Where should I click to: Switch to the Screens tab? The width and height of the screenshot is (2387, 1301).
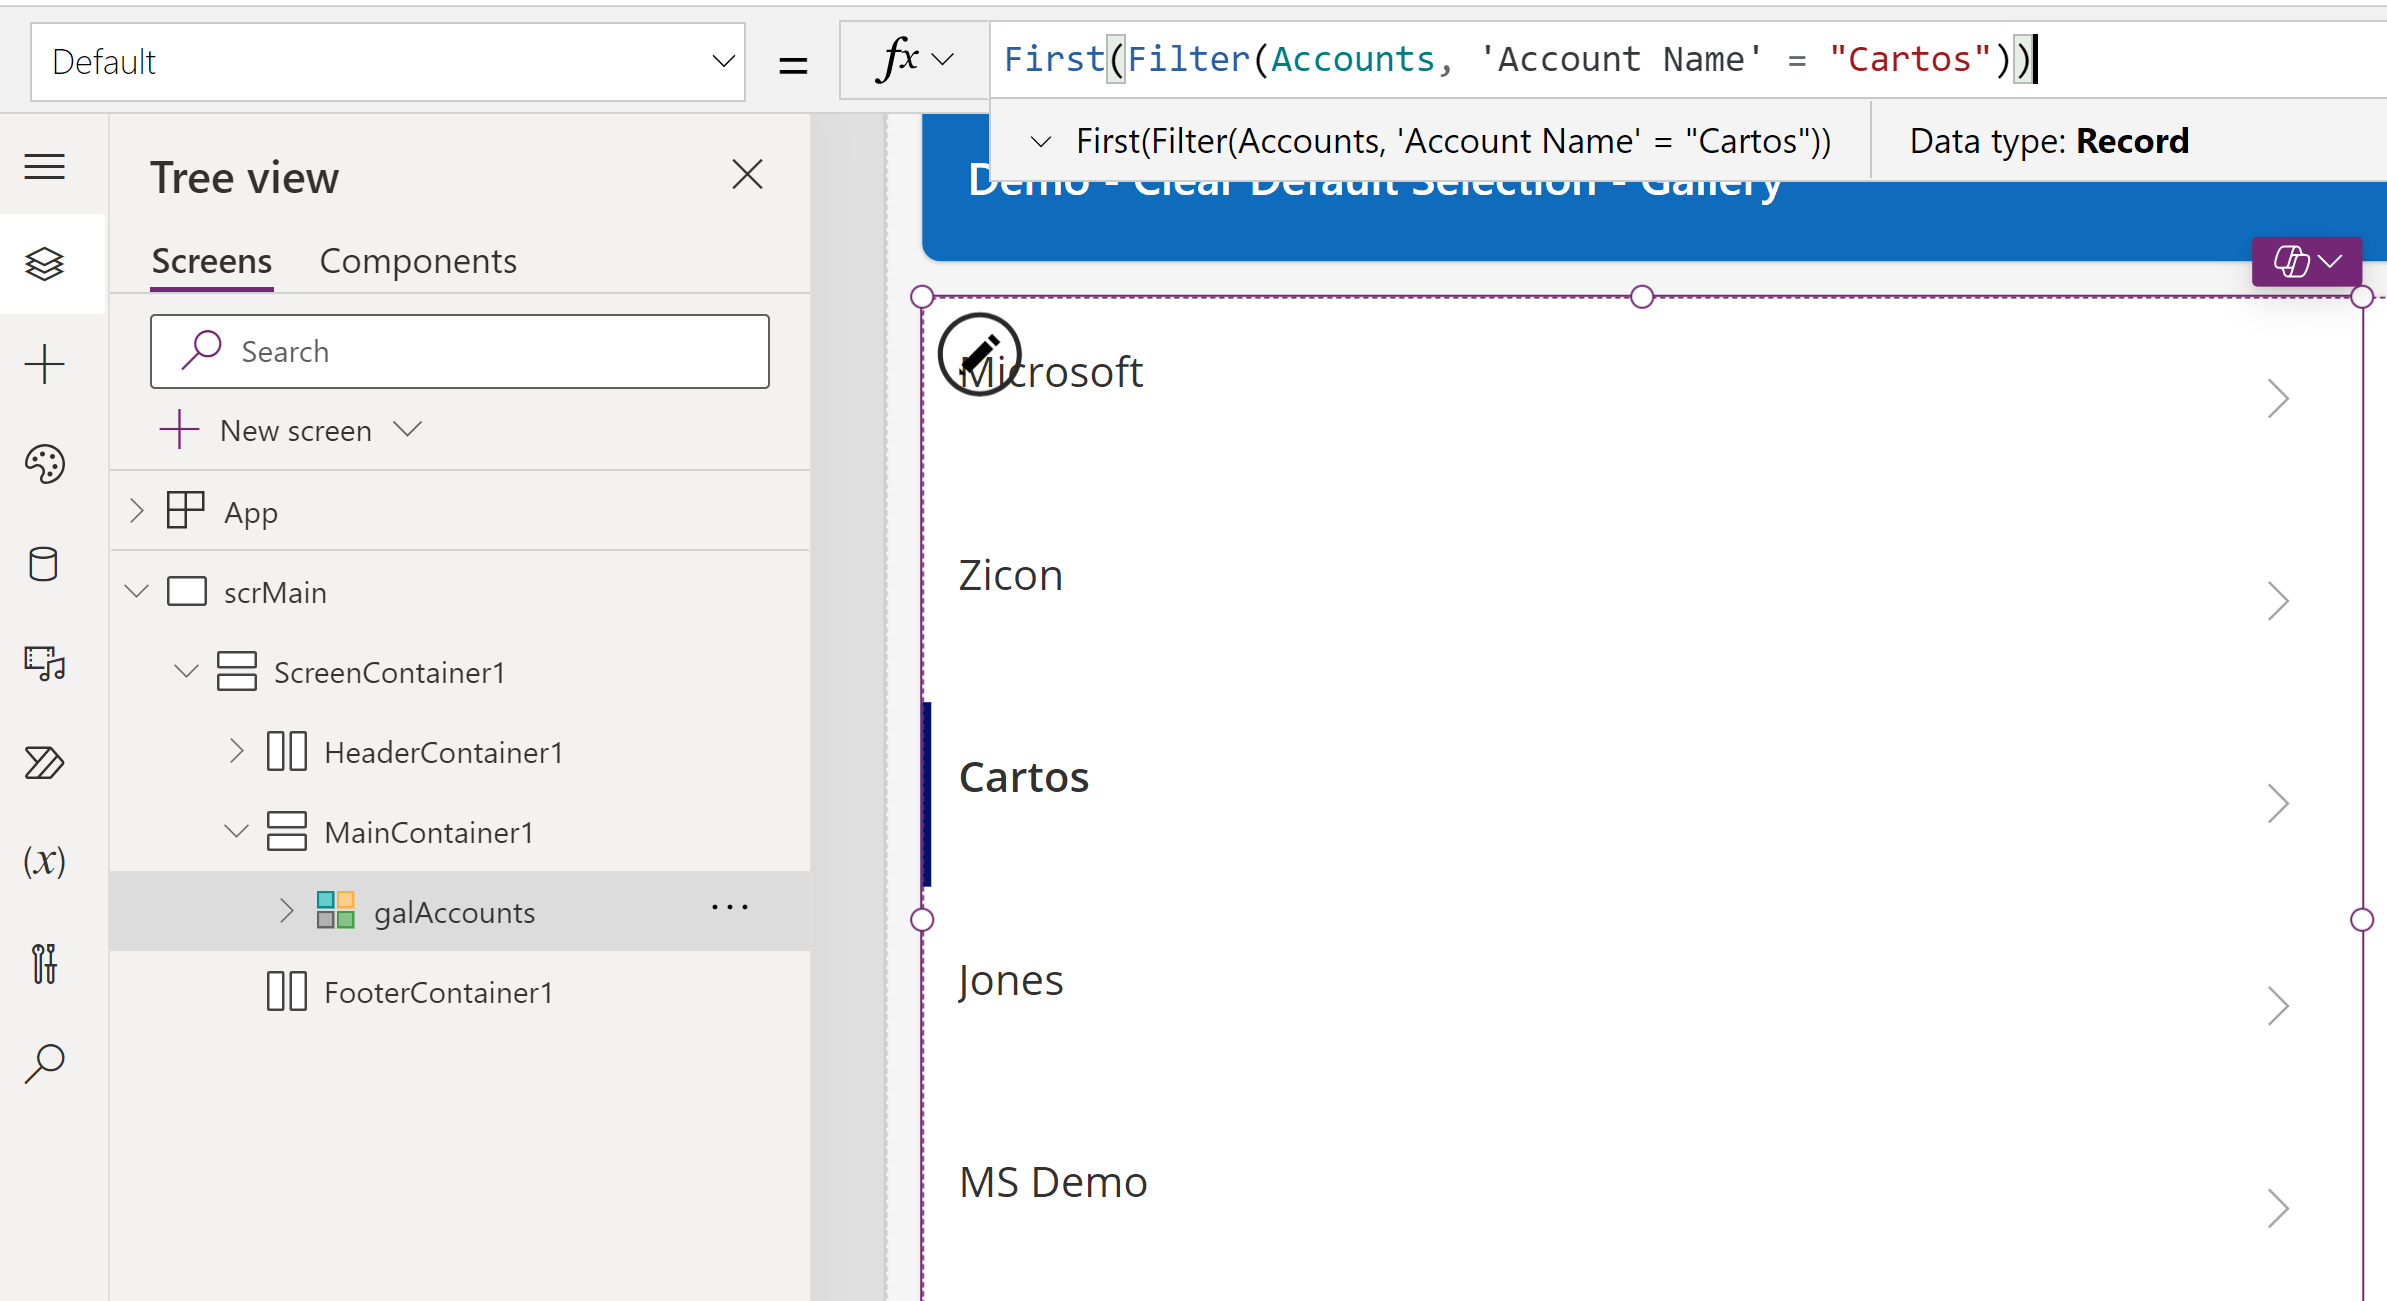click(x=211, y=260)
